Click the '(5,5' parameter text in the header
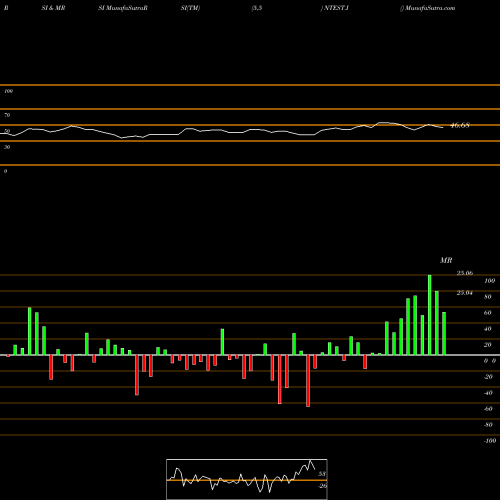The width and height of the screenshot is (500, 500). [257, 8]
